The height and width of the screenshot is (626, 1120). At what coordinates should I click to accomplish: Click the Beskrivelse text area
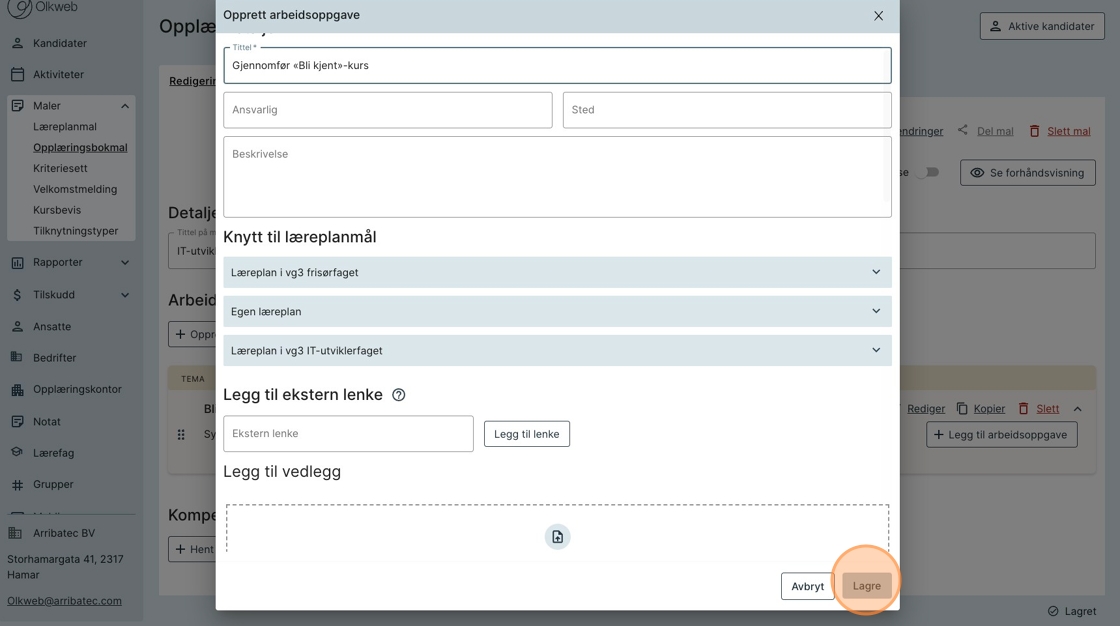point(557,177)
